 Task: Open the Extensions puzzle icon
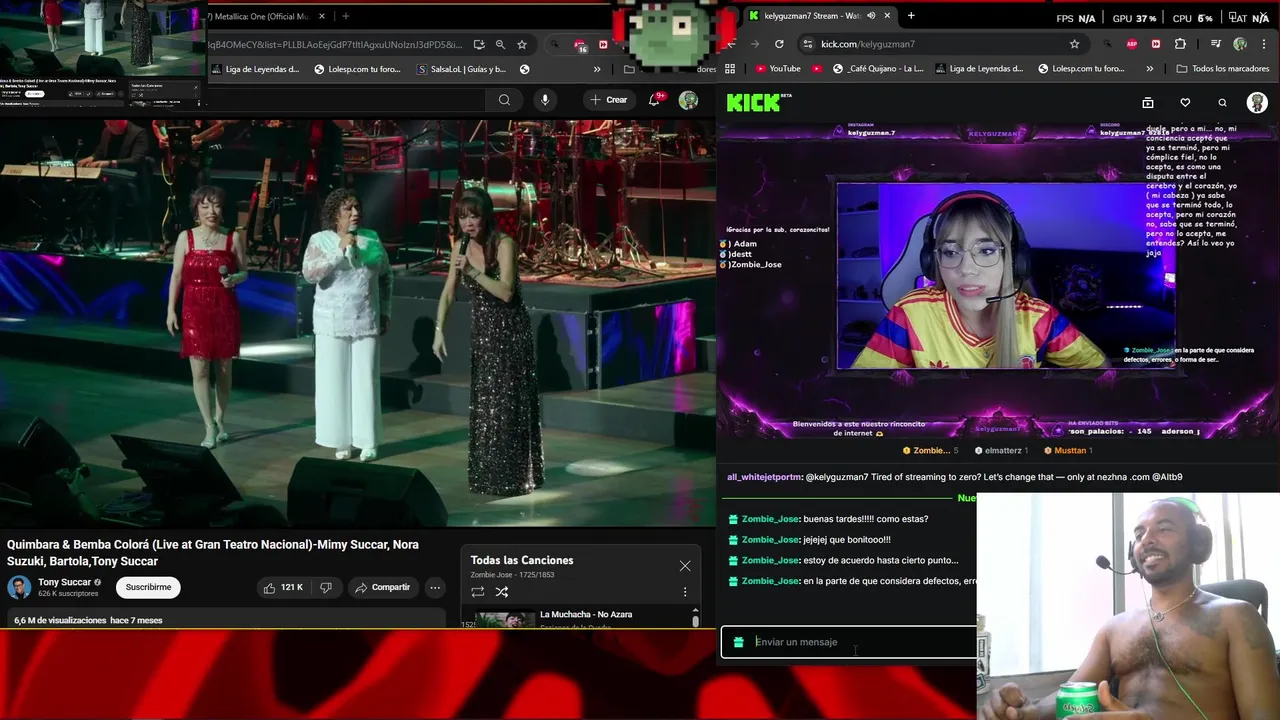[1180, 44]
